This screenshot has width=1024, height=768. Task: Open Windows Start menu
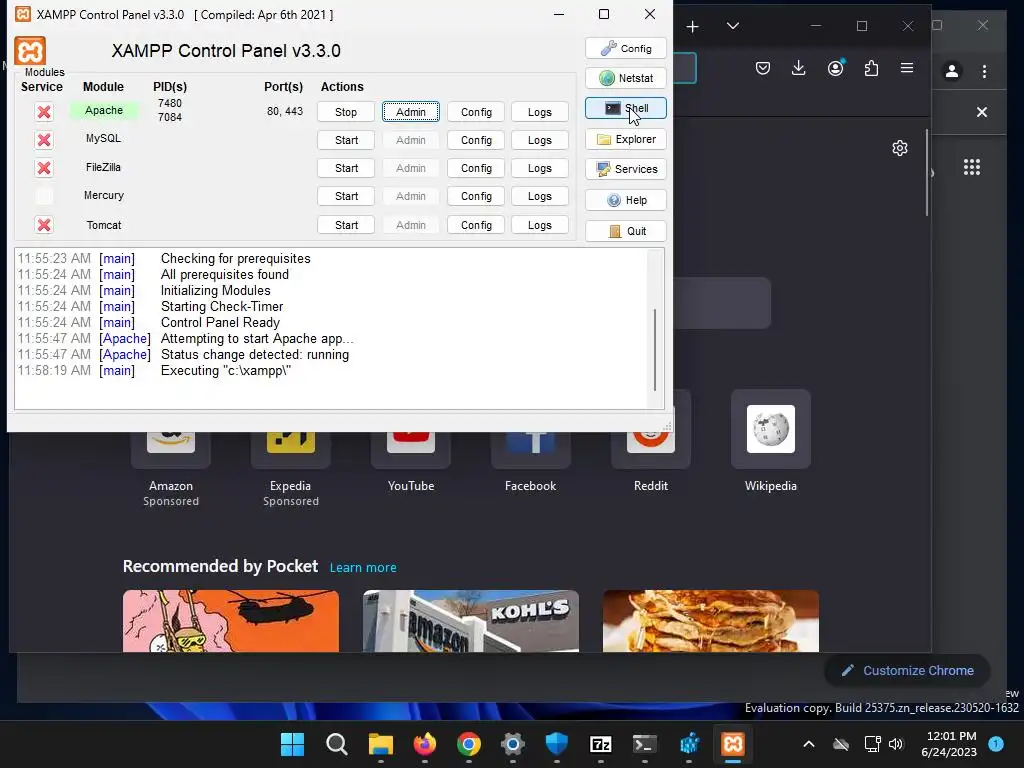[x=293, y=744]
